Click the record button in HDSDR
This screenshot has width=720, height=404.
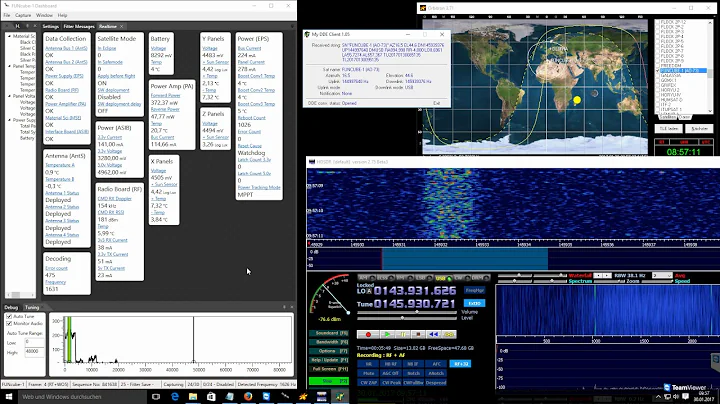368,335
